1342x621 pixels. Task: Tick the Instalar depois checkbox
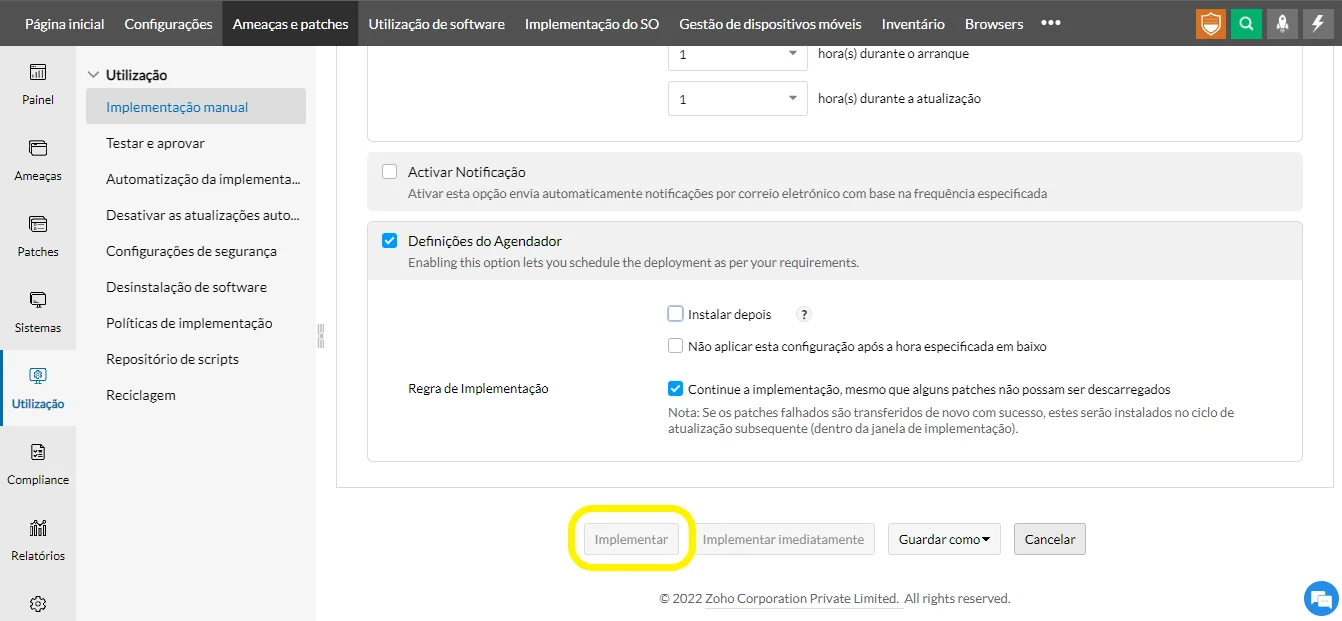click(675, 314)
